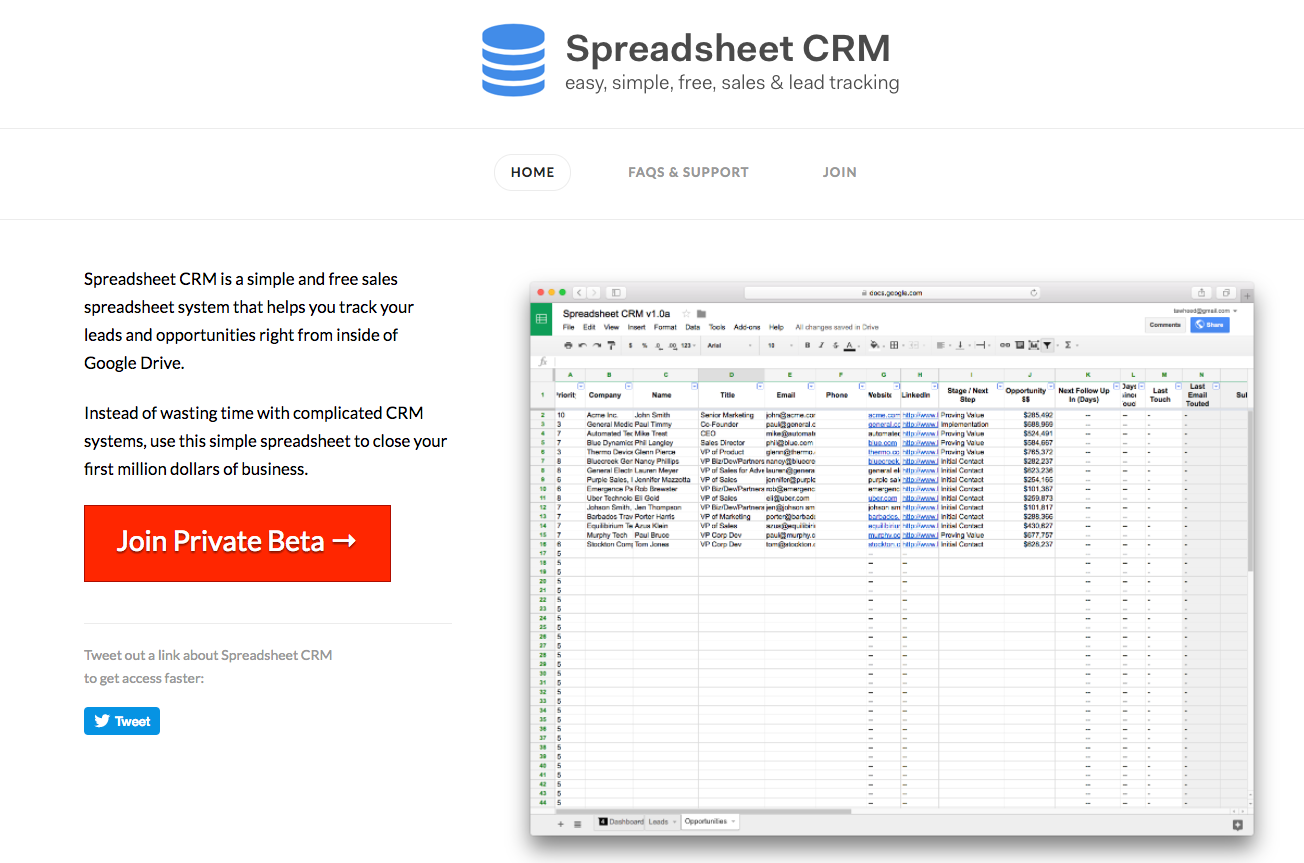
Task: Select the Acme Inc. company cell
Action: 608,415
